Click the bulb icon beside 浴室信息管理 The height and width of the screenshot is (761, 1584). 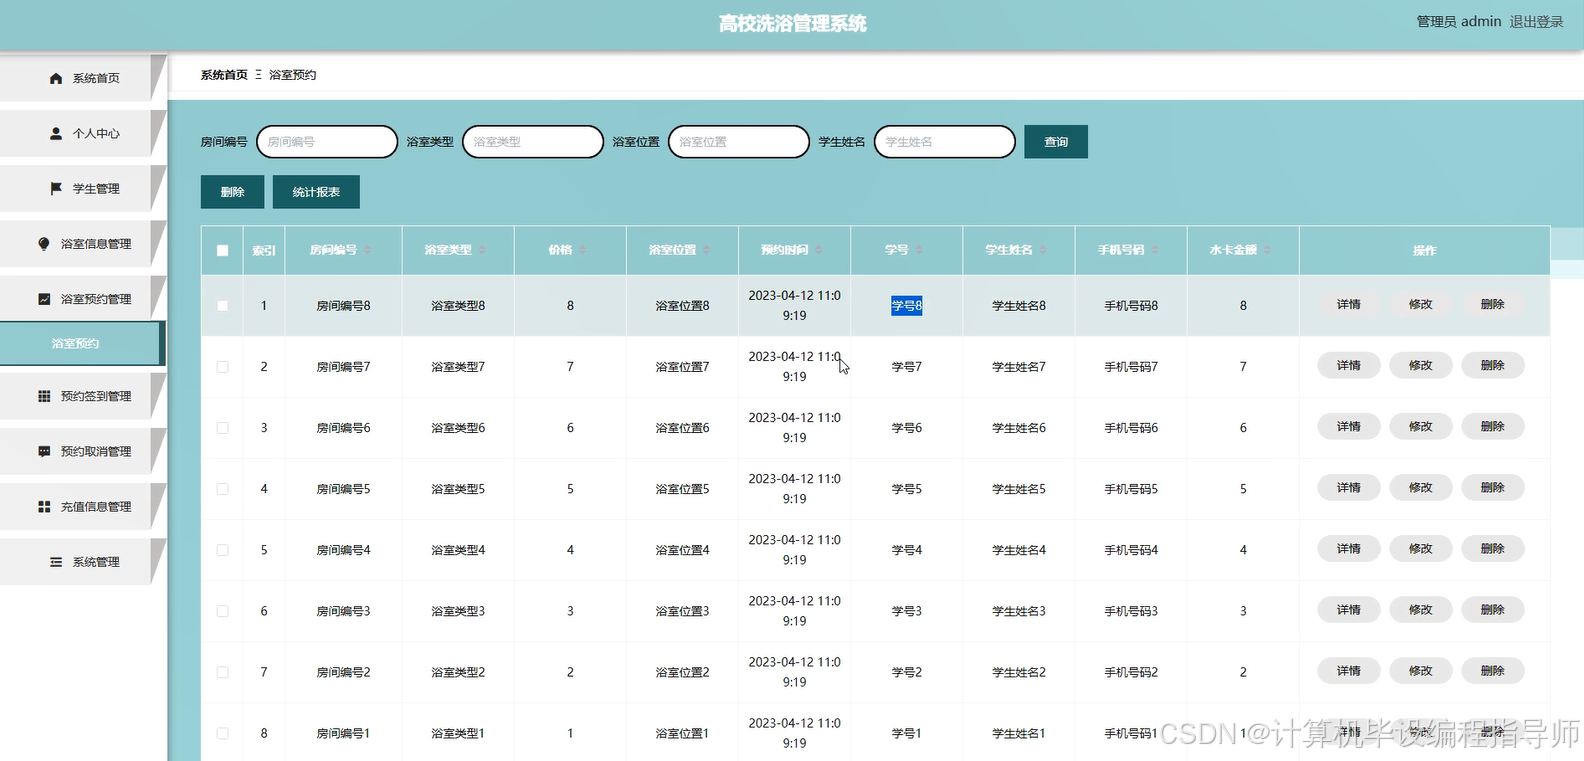pyautogui.click(x=44, y=243)
